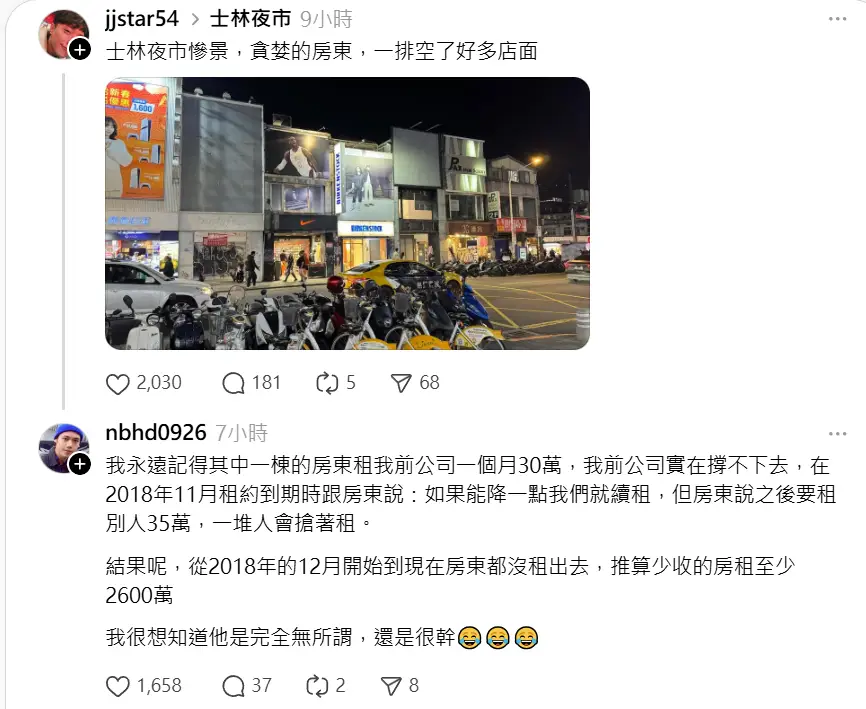Like nbhd0926's reply
866x709 pixels.
click(x=118, y=686)
